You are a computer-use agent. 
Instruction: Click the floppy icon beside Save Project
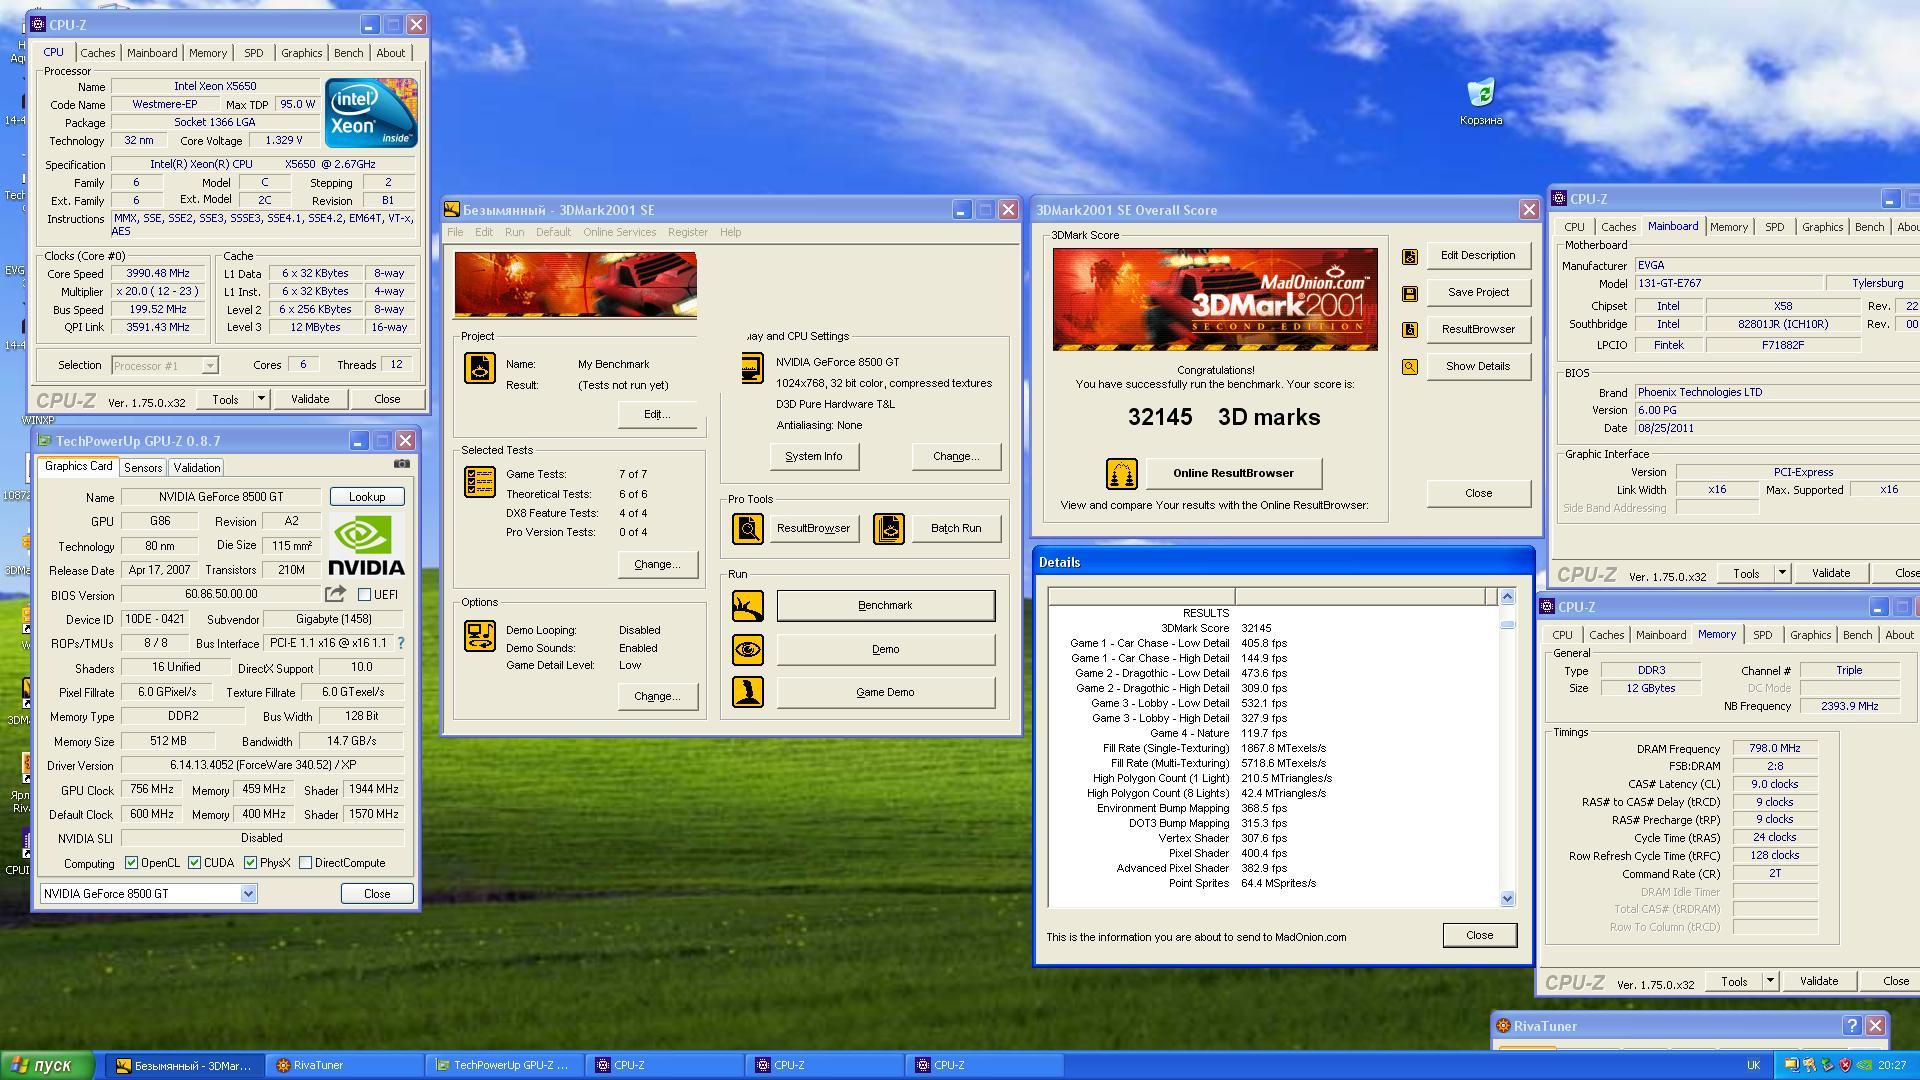(x=1409, y=293)
